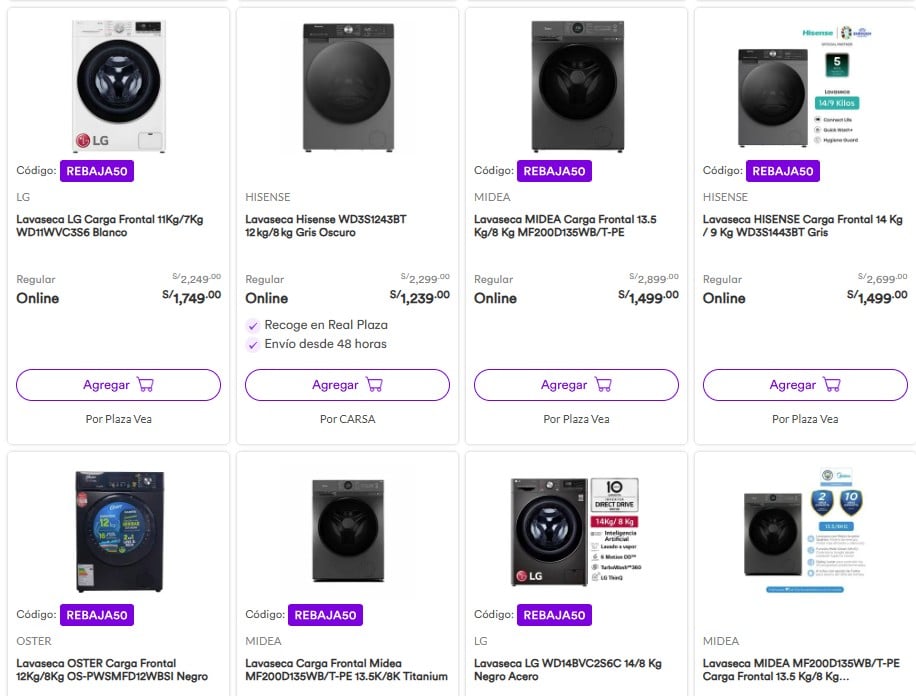Open Lavaseca OSTER Carga Frontal 12Kg/8Kg title
916x696 pixels.
(x=112, y=670)
